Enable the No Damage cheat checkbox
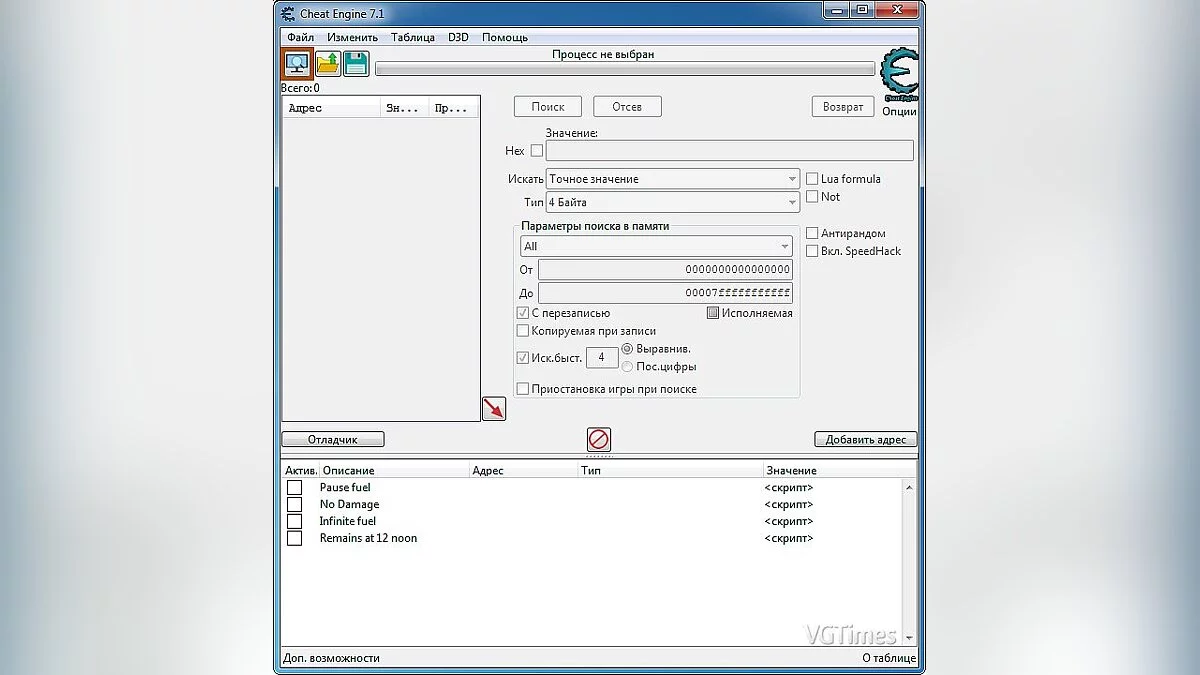1200x675 pixels. point(295,505)
